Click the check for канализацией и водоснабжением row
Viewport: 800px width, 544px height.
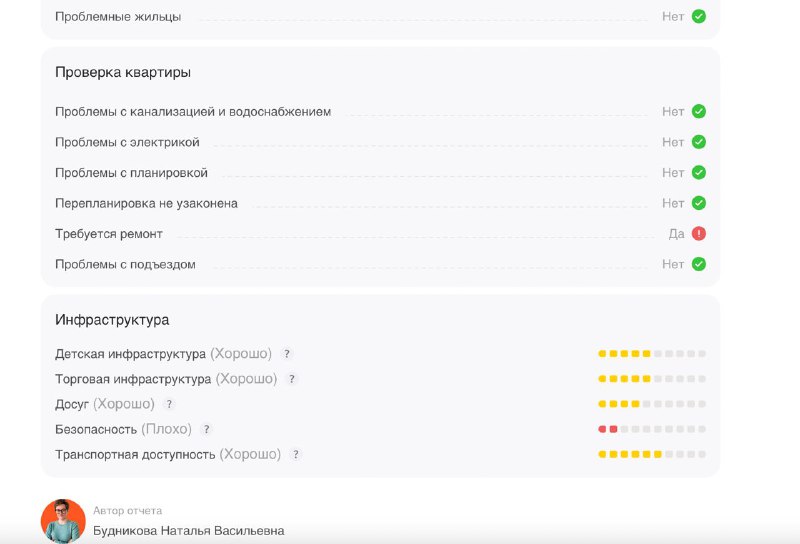pyautogui.click(x=699, y=111)
